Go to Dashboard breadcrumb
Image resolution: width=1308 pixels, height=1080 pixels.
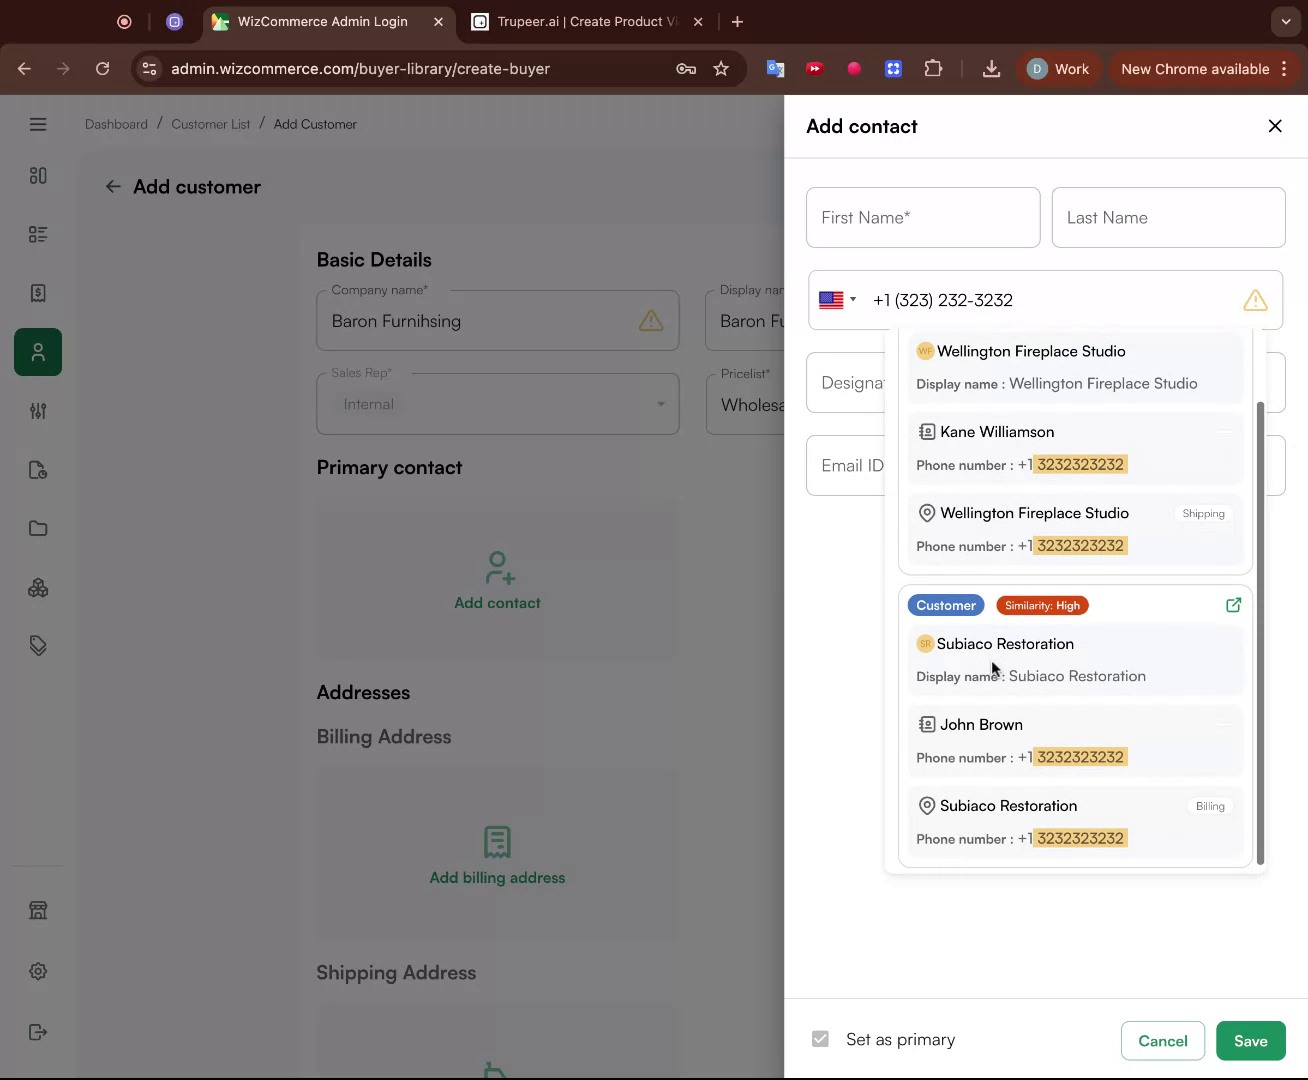(x=116, y=124)
